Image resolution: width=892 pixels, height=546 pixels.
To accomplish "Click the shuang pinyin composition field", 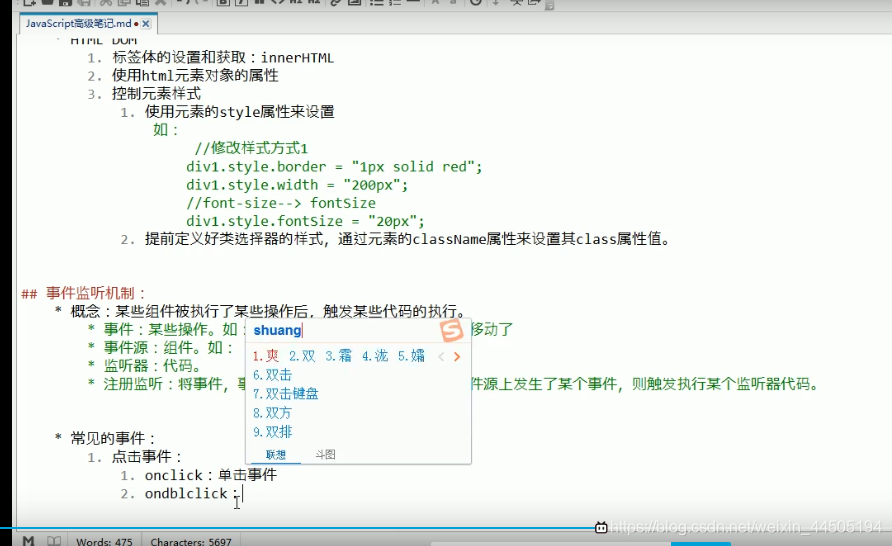I will tap(278, 330).
